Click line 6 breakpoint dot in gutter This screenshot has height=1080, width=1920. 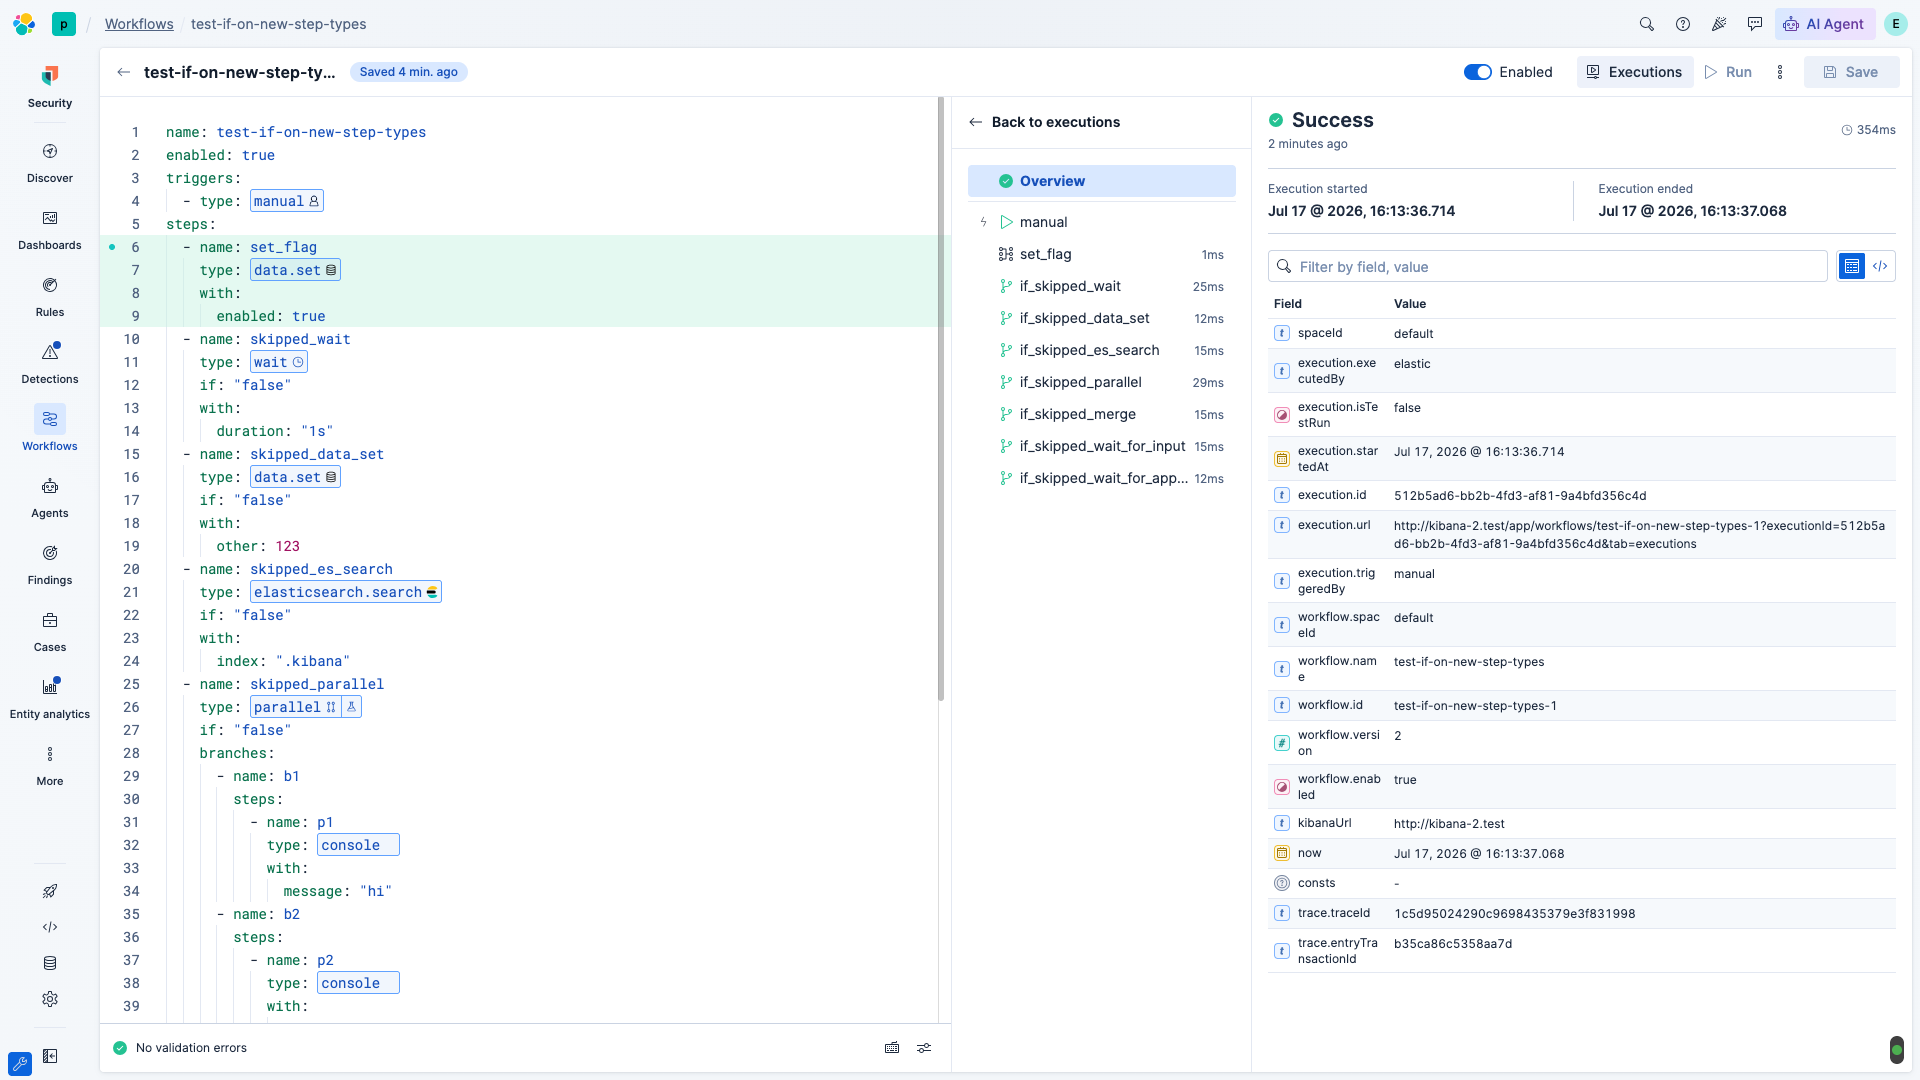[x=112, y=247]
